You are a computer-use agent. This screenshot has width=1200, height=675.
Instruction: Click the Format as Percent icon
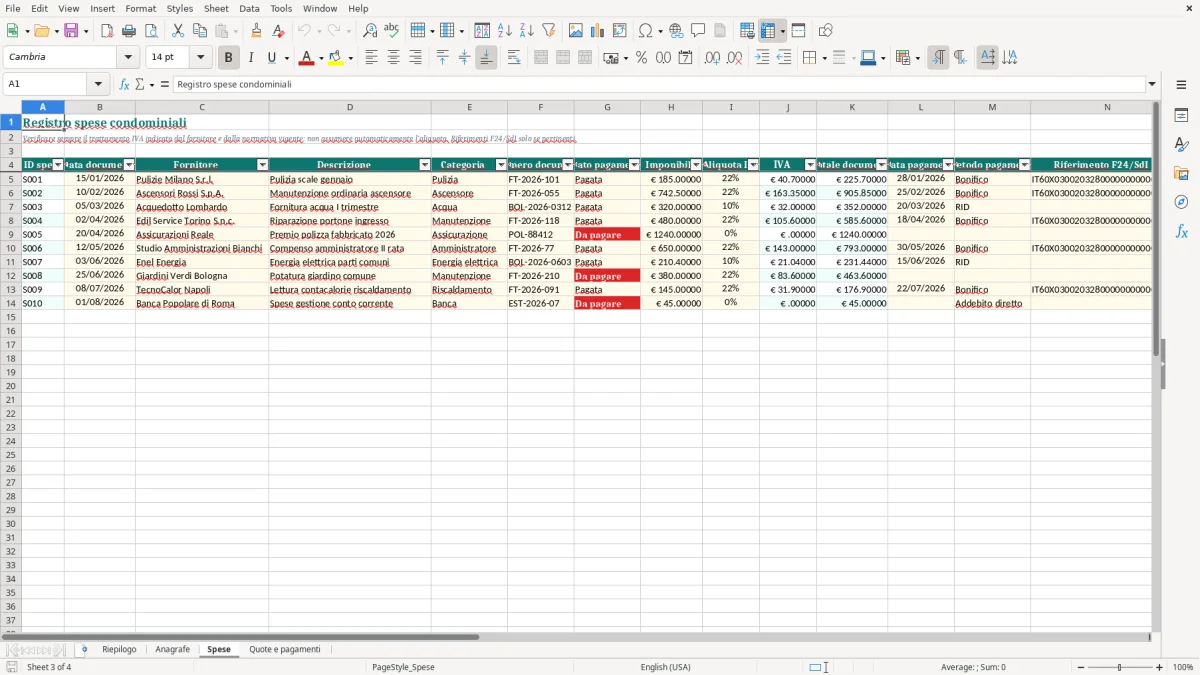point(641,58)
